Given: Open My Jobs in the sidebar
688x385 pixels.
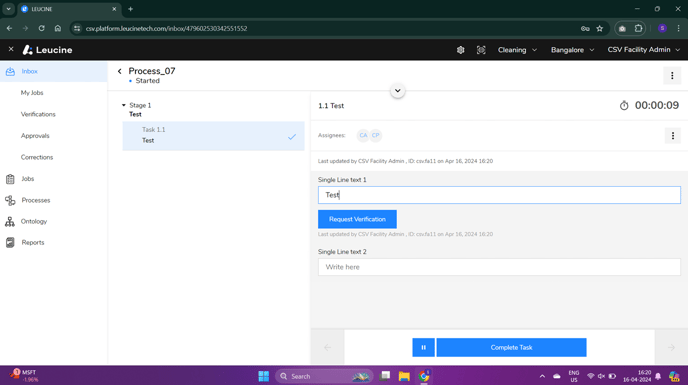Looking at the screenshot, I should pyautogui.click(x=32, y=93).
